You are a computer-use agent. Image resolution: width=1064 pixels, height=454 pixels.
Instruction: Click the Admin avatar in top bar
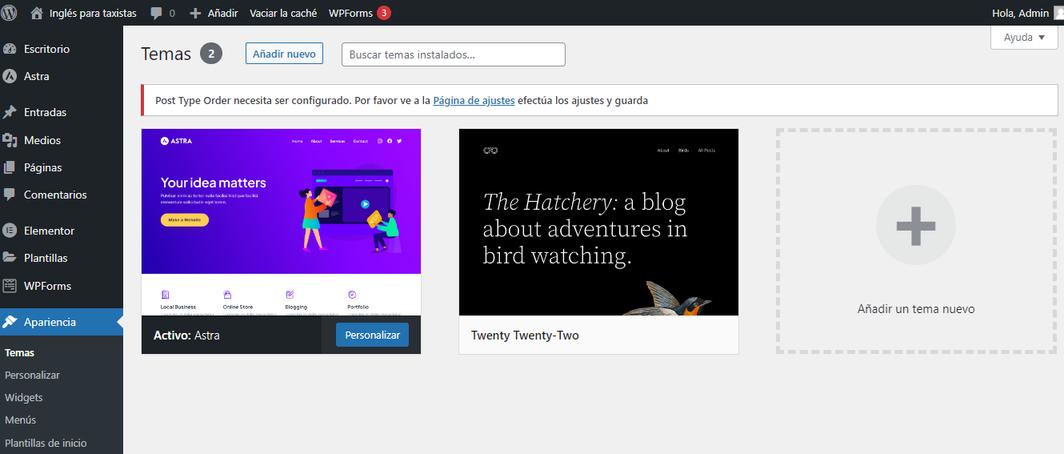pos(1059,13)
